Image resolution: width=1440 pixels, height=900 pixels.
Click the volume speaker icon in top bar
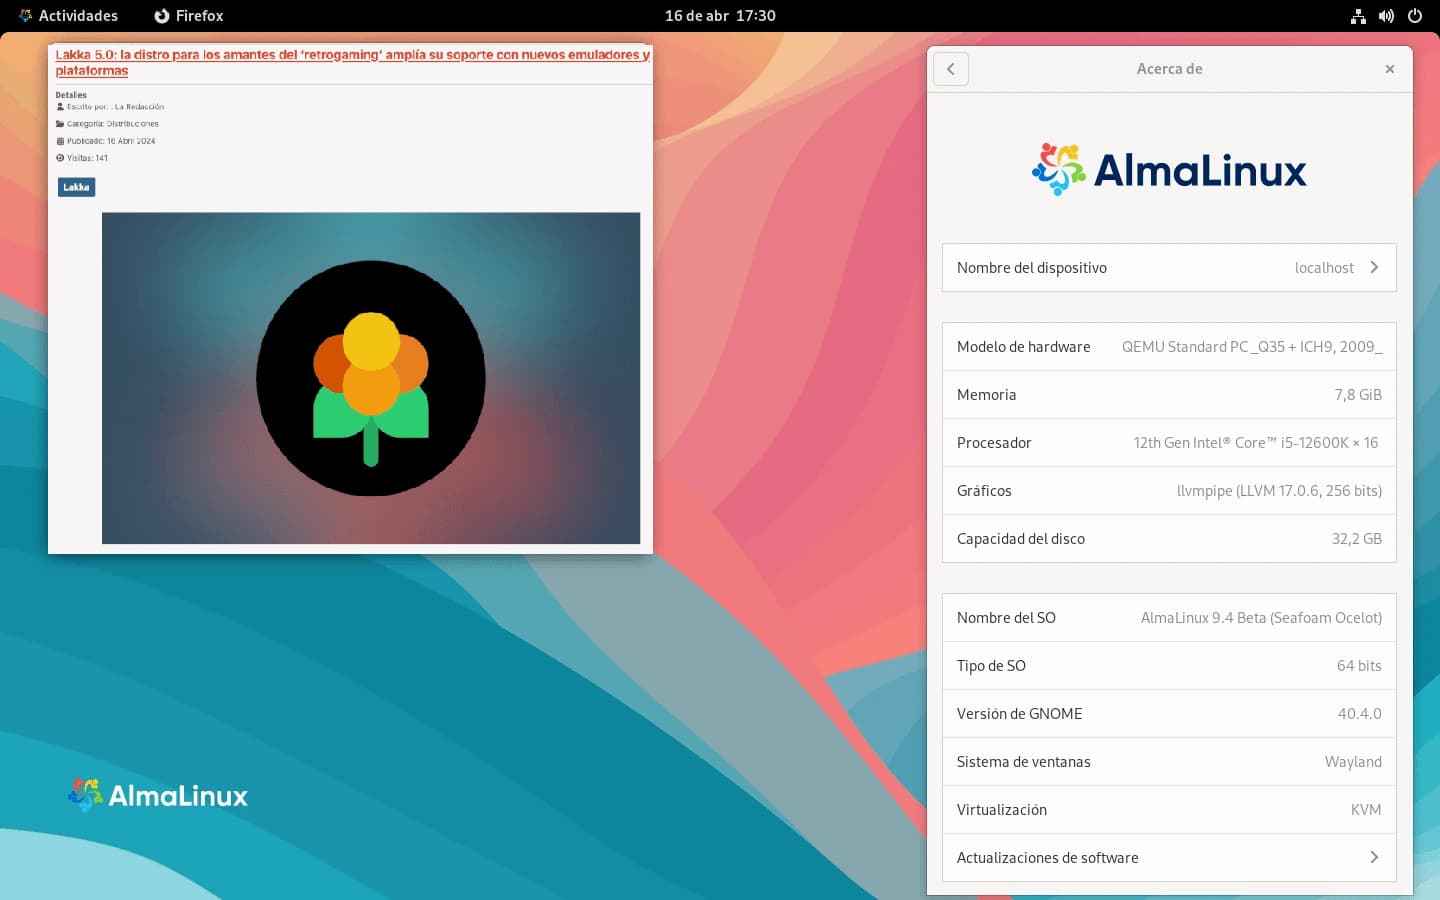1386,16
